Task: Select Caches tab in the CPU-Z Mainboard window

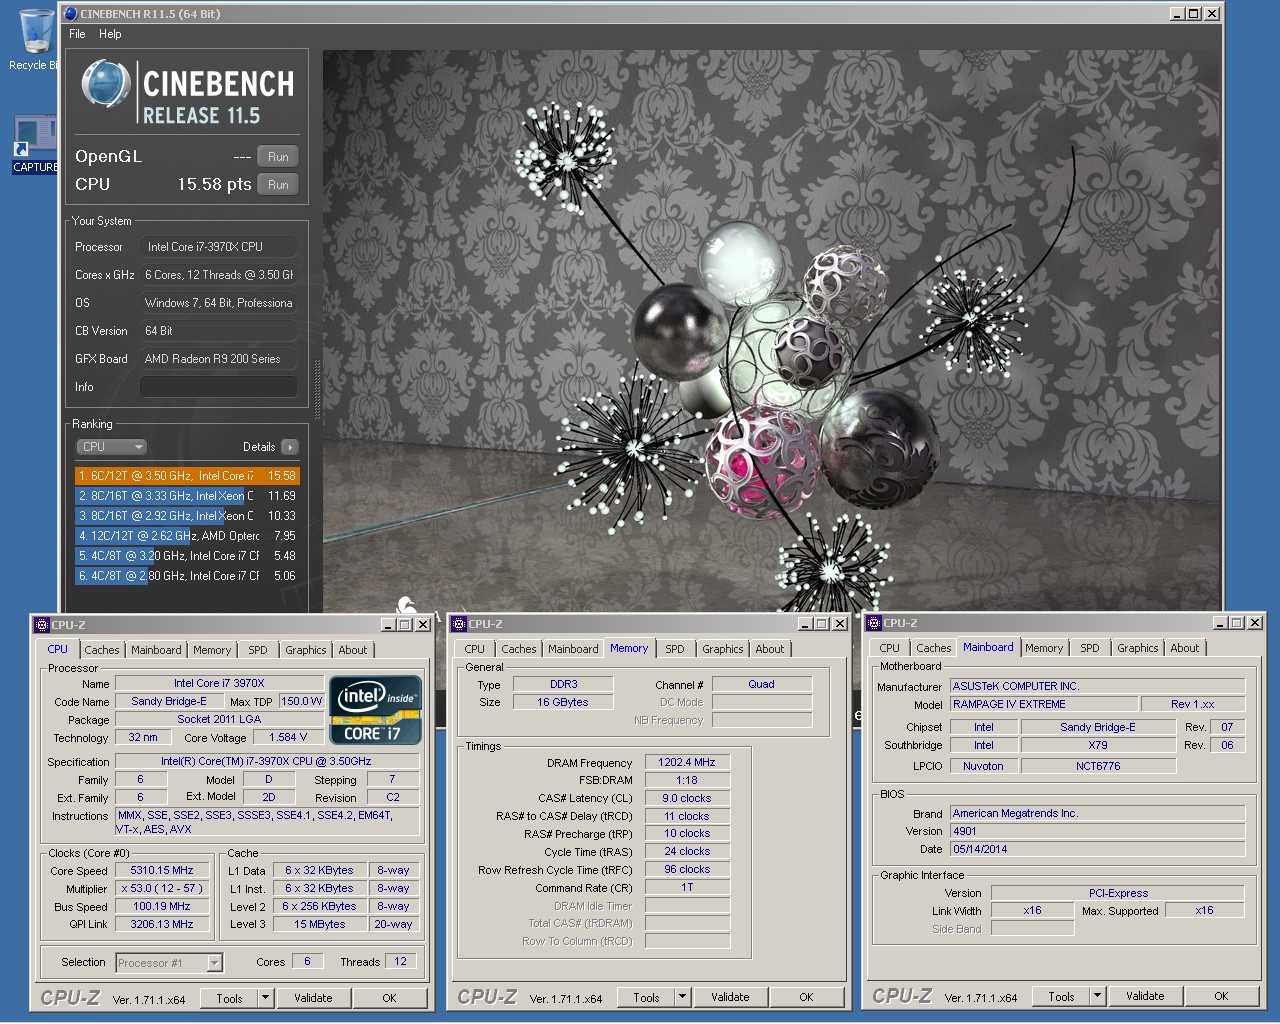Action: (934, 648)
